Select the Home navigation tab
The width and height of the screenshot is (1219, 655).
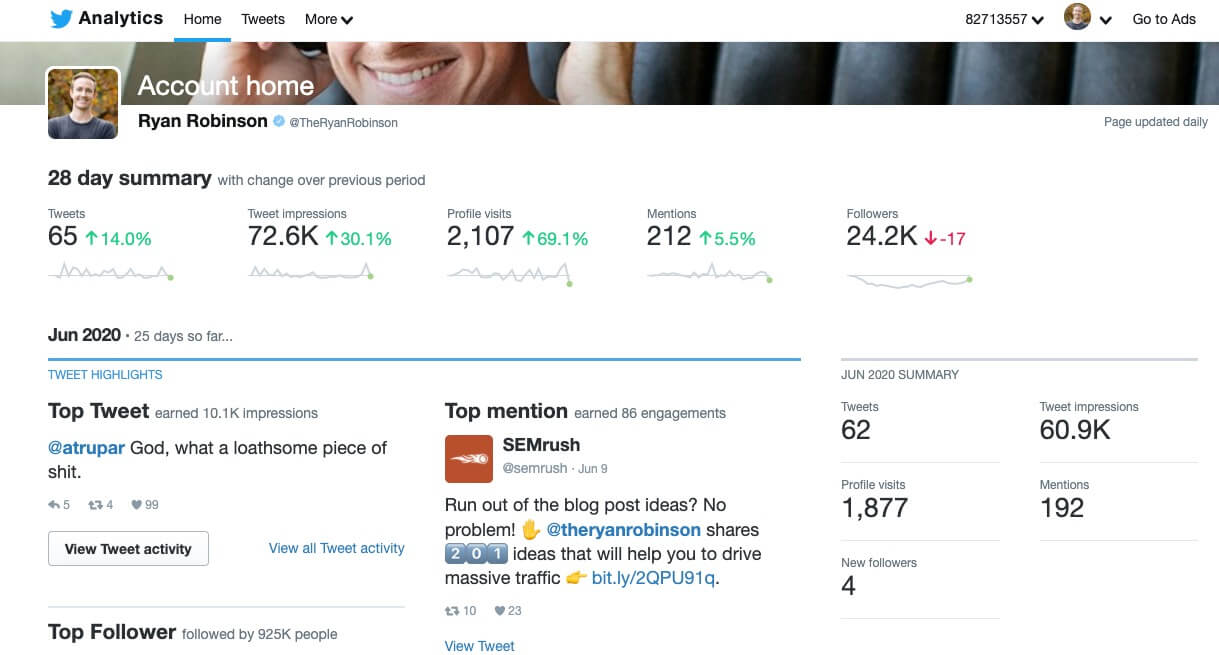(202, 19)
